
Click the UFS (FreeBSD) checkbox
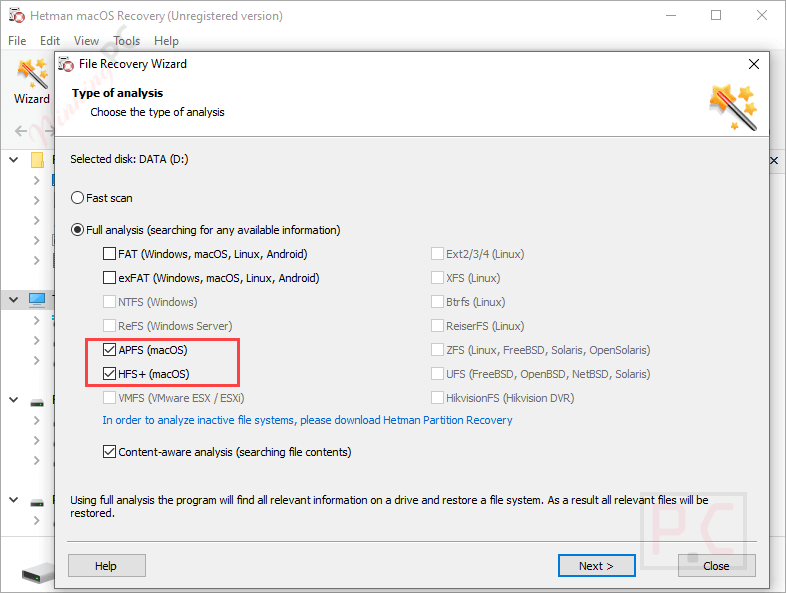click(437, 374)
